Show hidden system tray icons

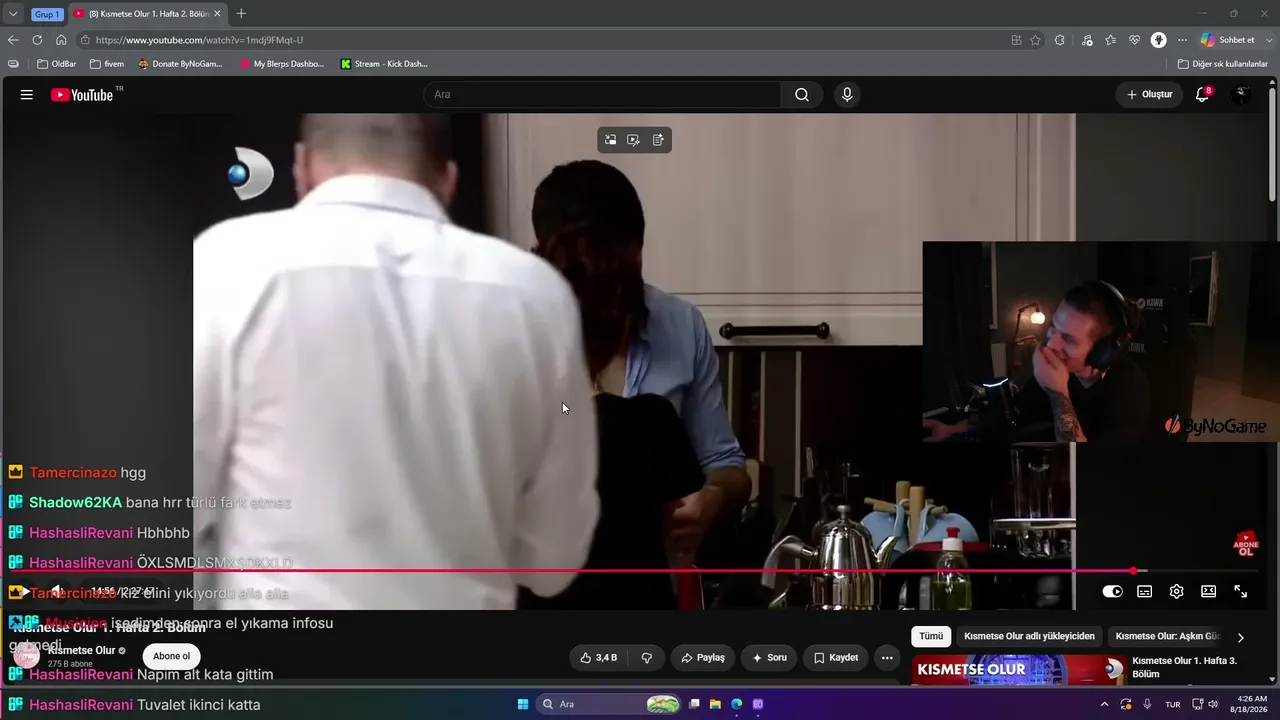coord(1105,704)
